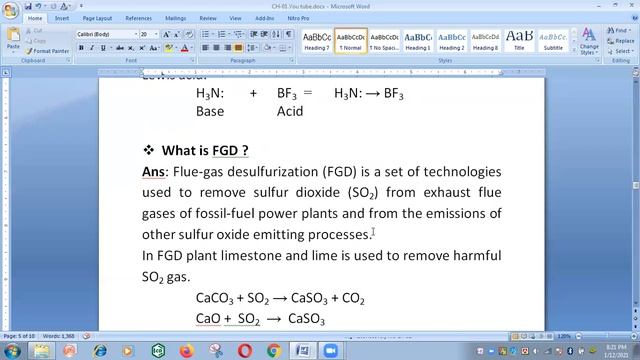Viewport: 640px width, 360px height.
Task: Apply the No Spacing style
Action: click(384, 41)
